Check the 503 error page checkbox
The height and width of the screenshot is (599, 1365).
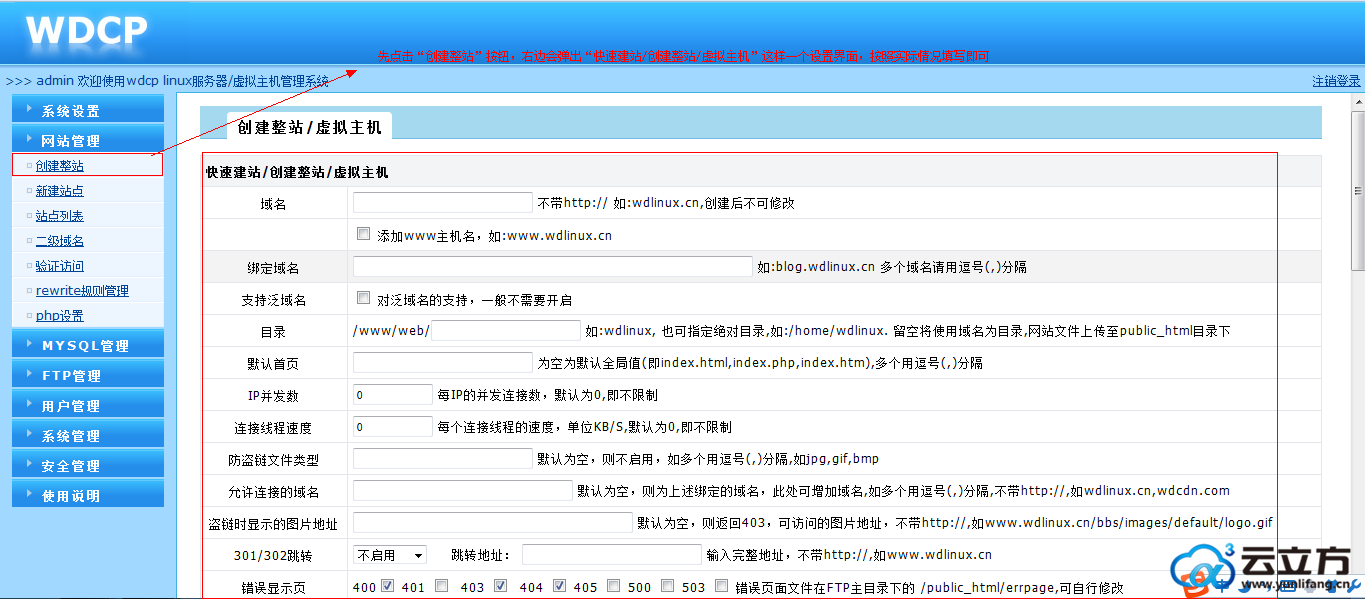pyautogui.click(x=722, y=586)
